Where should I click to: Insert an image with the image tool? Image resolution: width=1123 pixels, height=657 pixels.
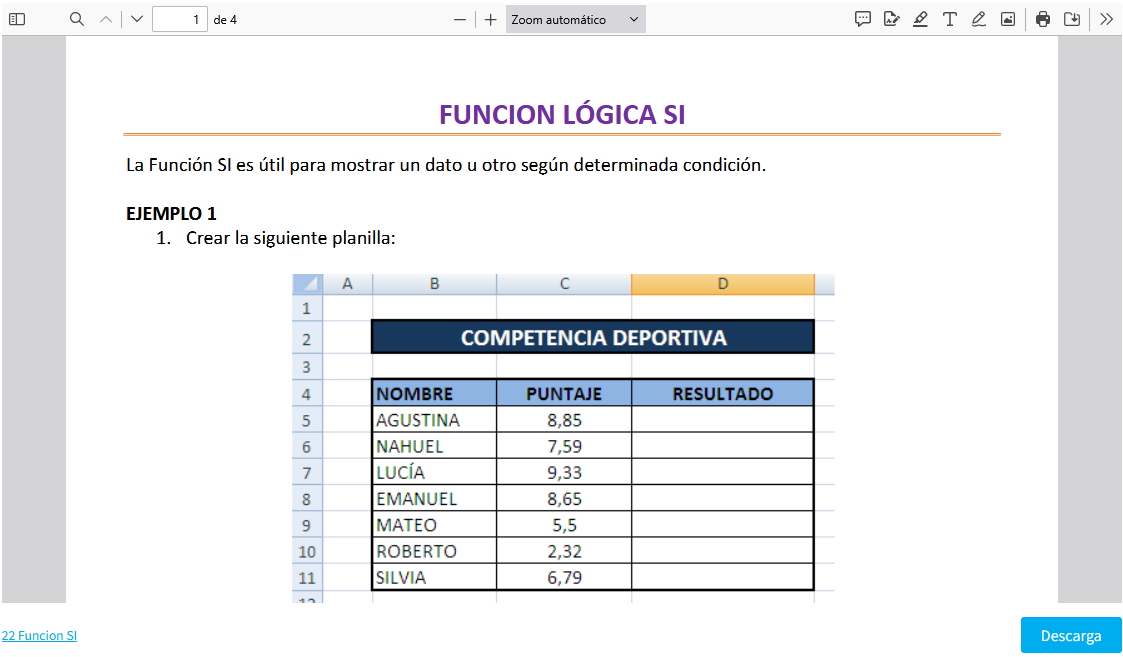[x=1008, y=19]
